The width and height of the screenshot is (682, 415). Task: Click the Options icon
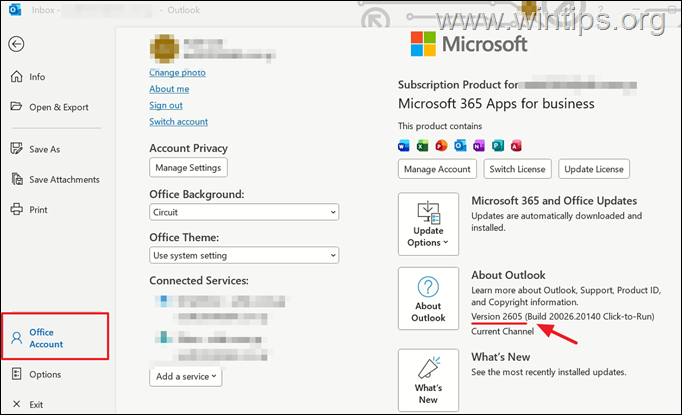[x=17, y=374]
